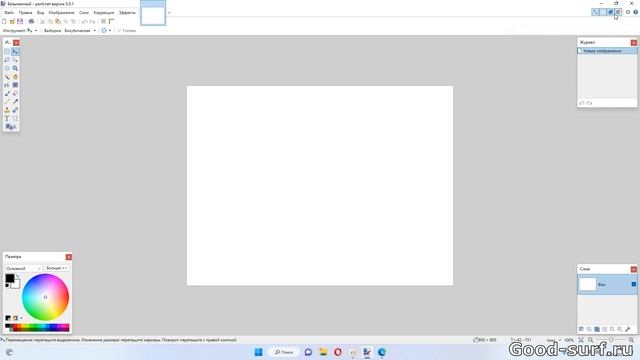This screenshot has width=640, height=360.
Task: Select the Recolor tool
Action: coord(15,110)
